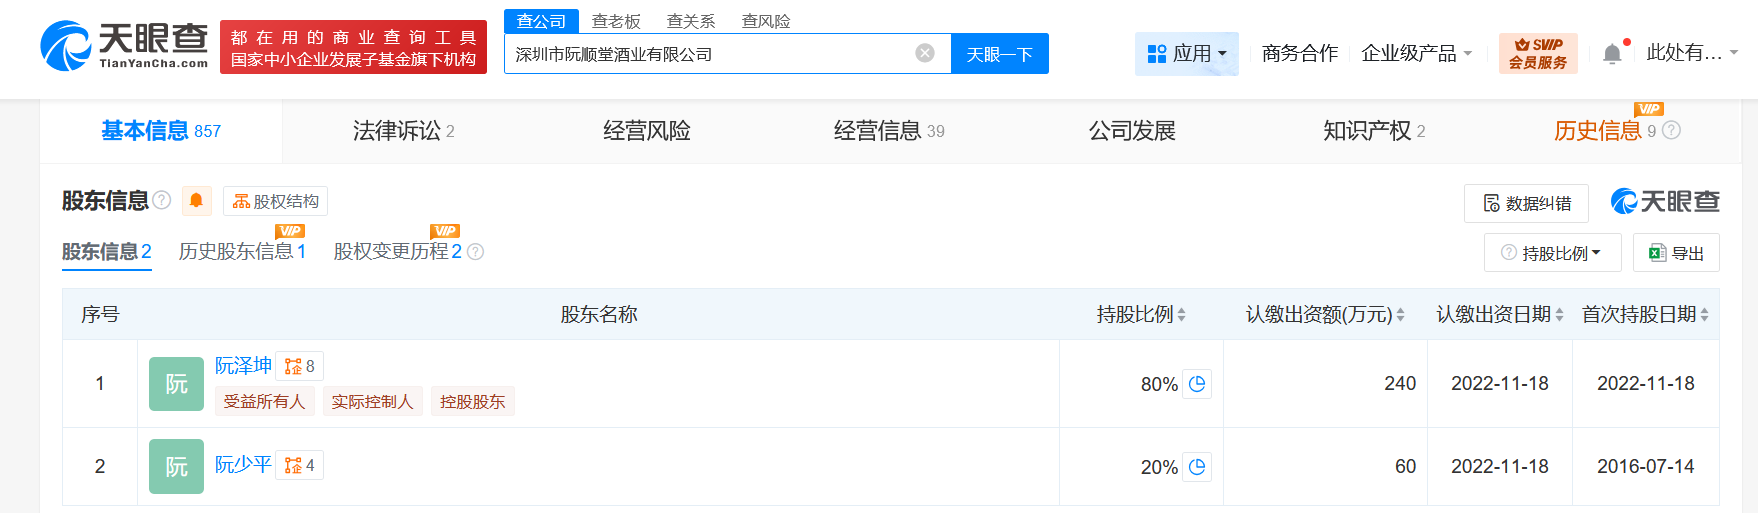
Task: Expand the 应用 dropdown menu
Action: 1187,54
